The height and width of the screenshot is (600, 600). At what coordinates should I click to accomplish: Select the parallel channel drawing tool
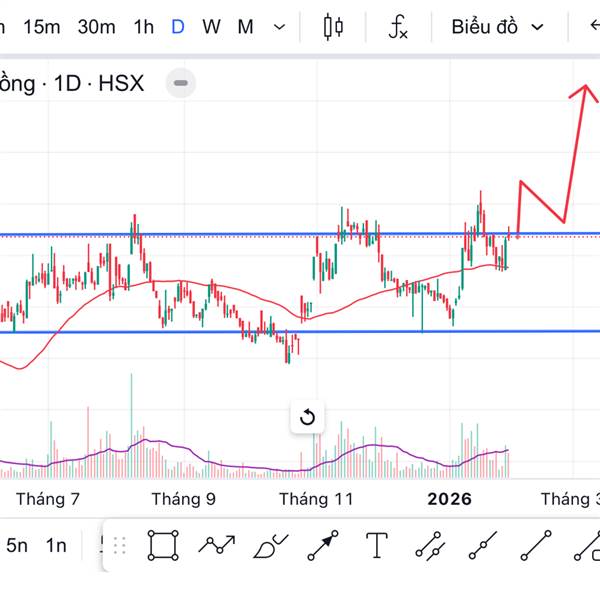click(x=429, y=545)
